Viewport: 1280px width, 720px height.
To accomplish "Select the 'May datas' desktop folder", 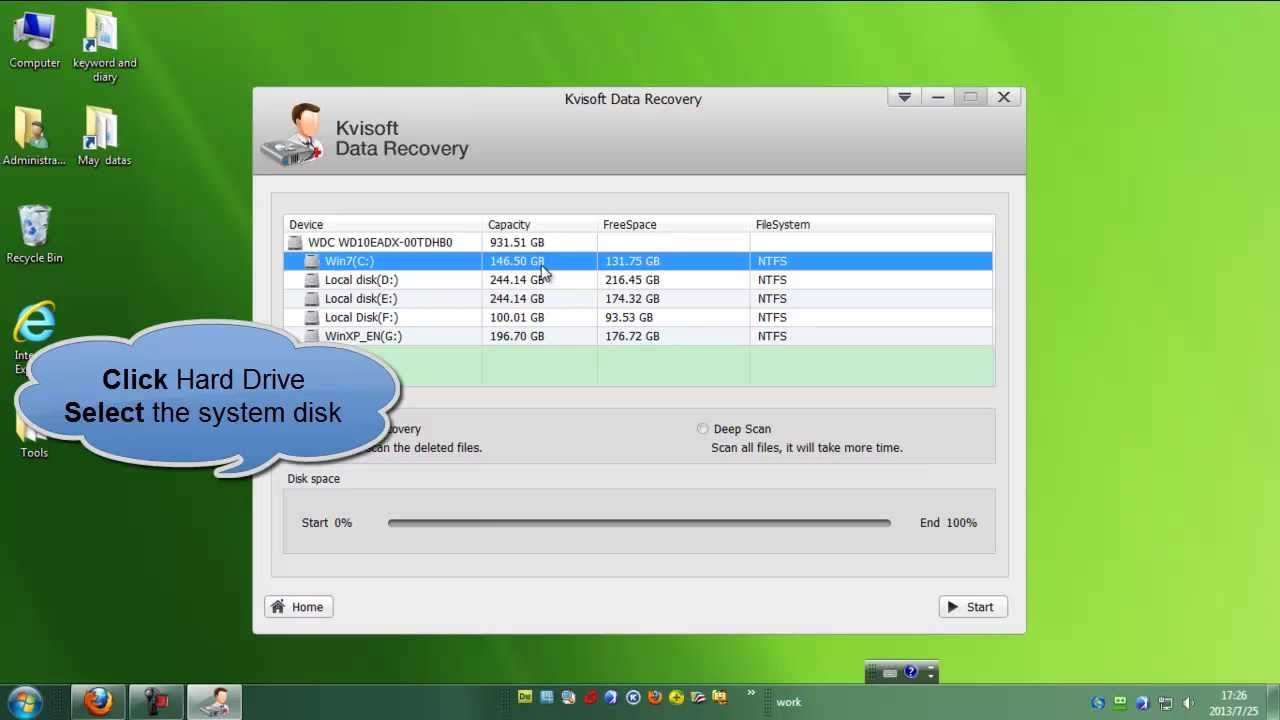I will point(104,137).
